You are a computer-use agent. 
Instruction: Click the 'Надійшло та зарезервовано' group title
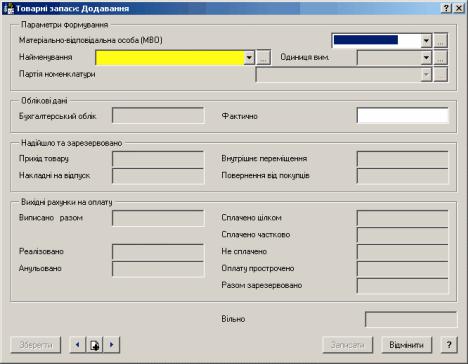click(72, 143)
